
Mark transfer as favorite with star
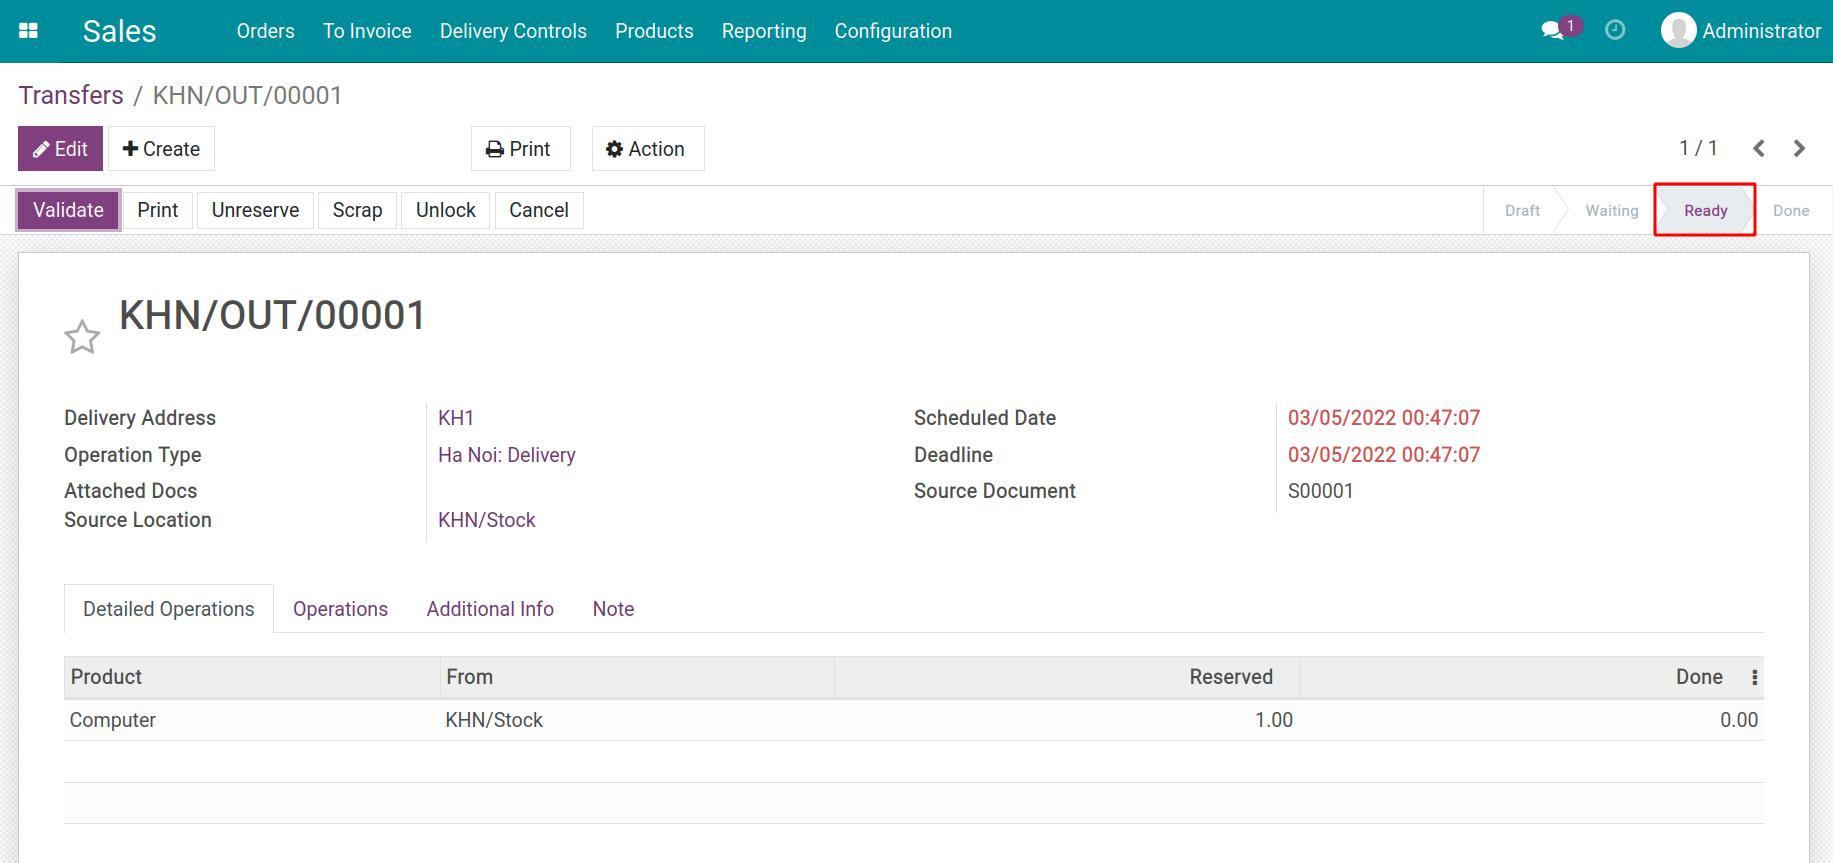pyautogui.click(x=82, y=337)
